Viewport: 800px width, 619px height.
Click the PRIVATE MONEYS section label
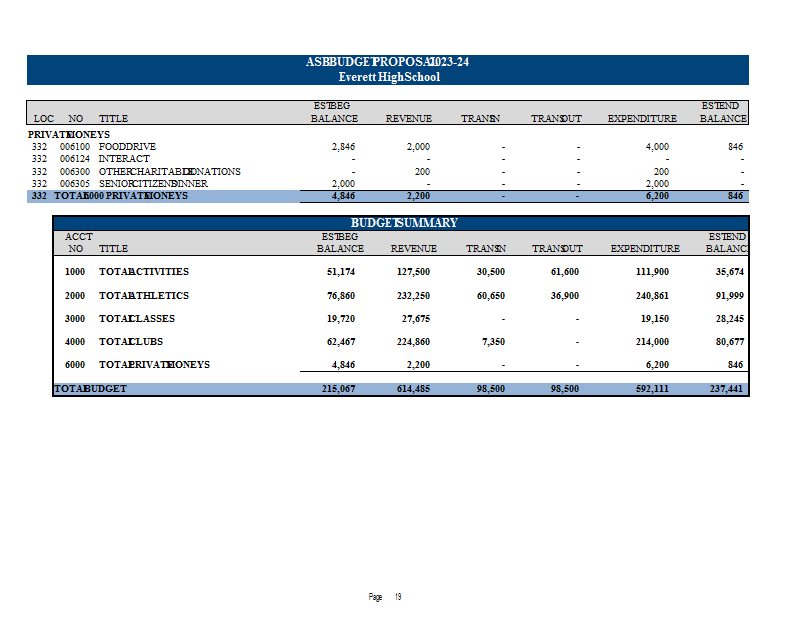pyautogui.click(x=69, y=134)
